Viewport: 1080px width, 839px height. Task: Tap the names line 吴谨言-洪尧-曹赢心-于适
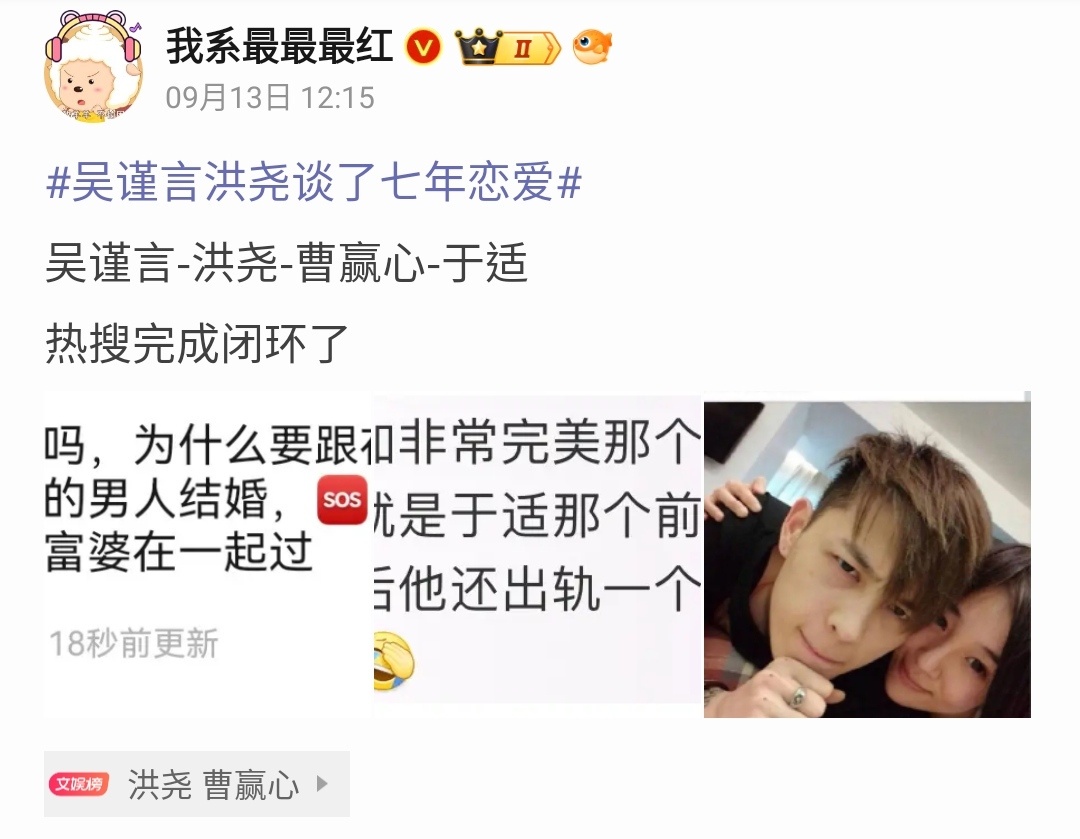(x=287, y=262)
